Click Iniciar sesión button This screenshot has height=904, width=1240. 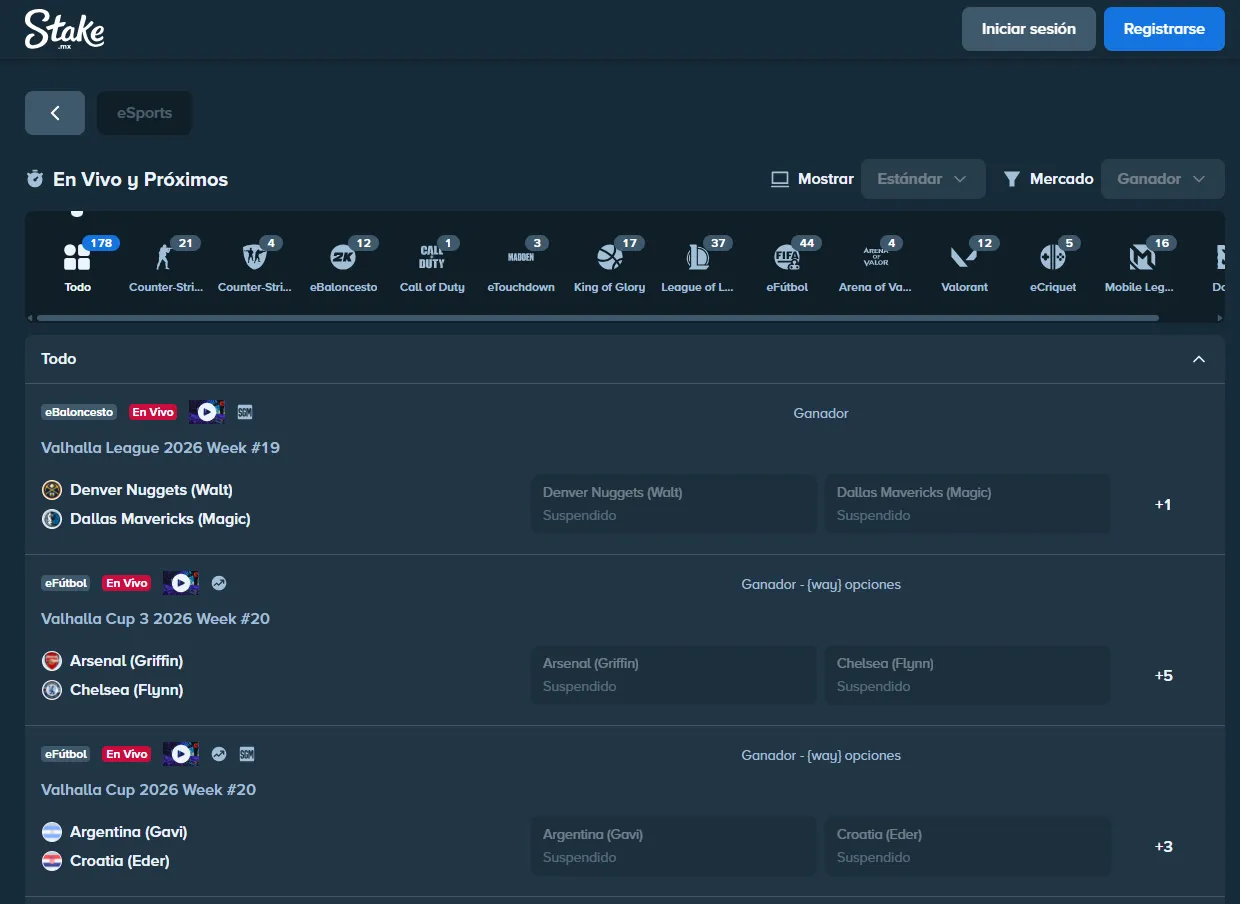[x=1029, y=29]
